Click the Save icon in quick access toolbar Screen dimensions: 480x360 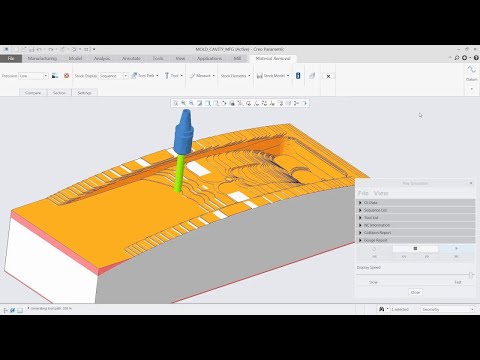coord(31,49)
